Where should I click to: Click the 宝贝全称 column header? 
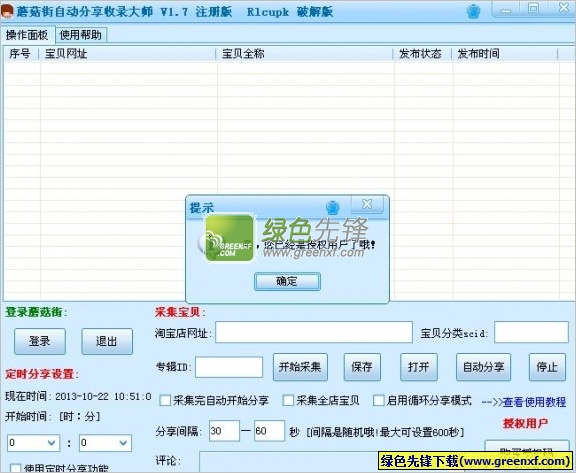[304, 54]
